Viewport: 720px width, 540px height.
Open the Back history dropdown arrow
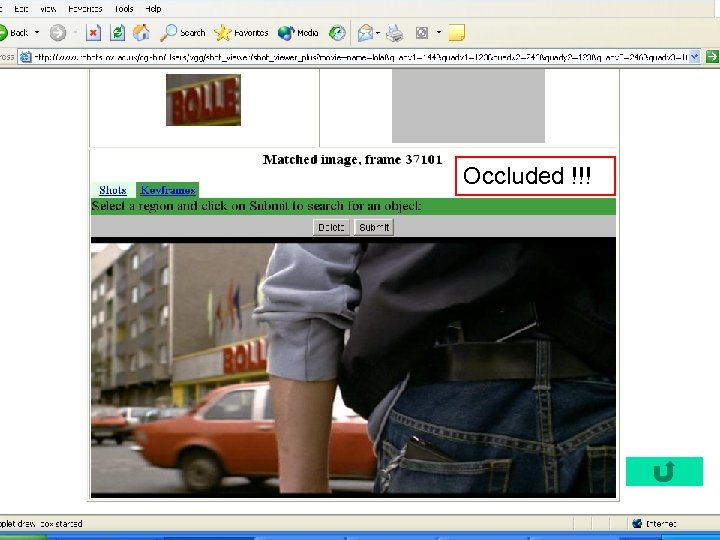point(37,33)
